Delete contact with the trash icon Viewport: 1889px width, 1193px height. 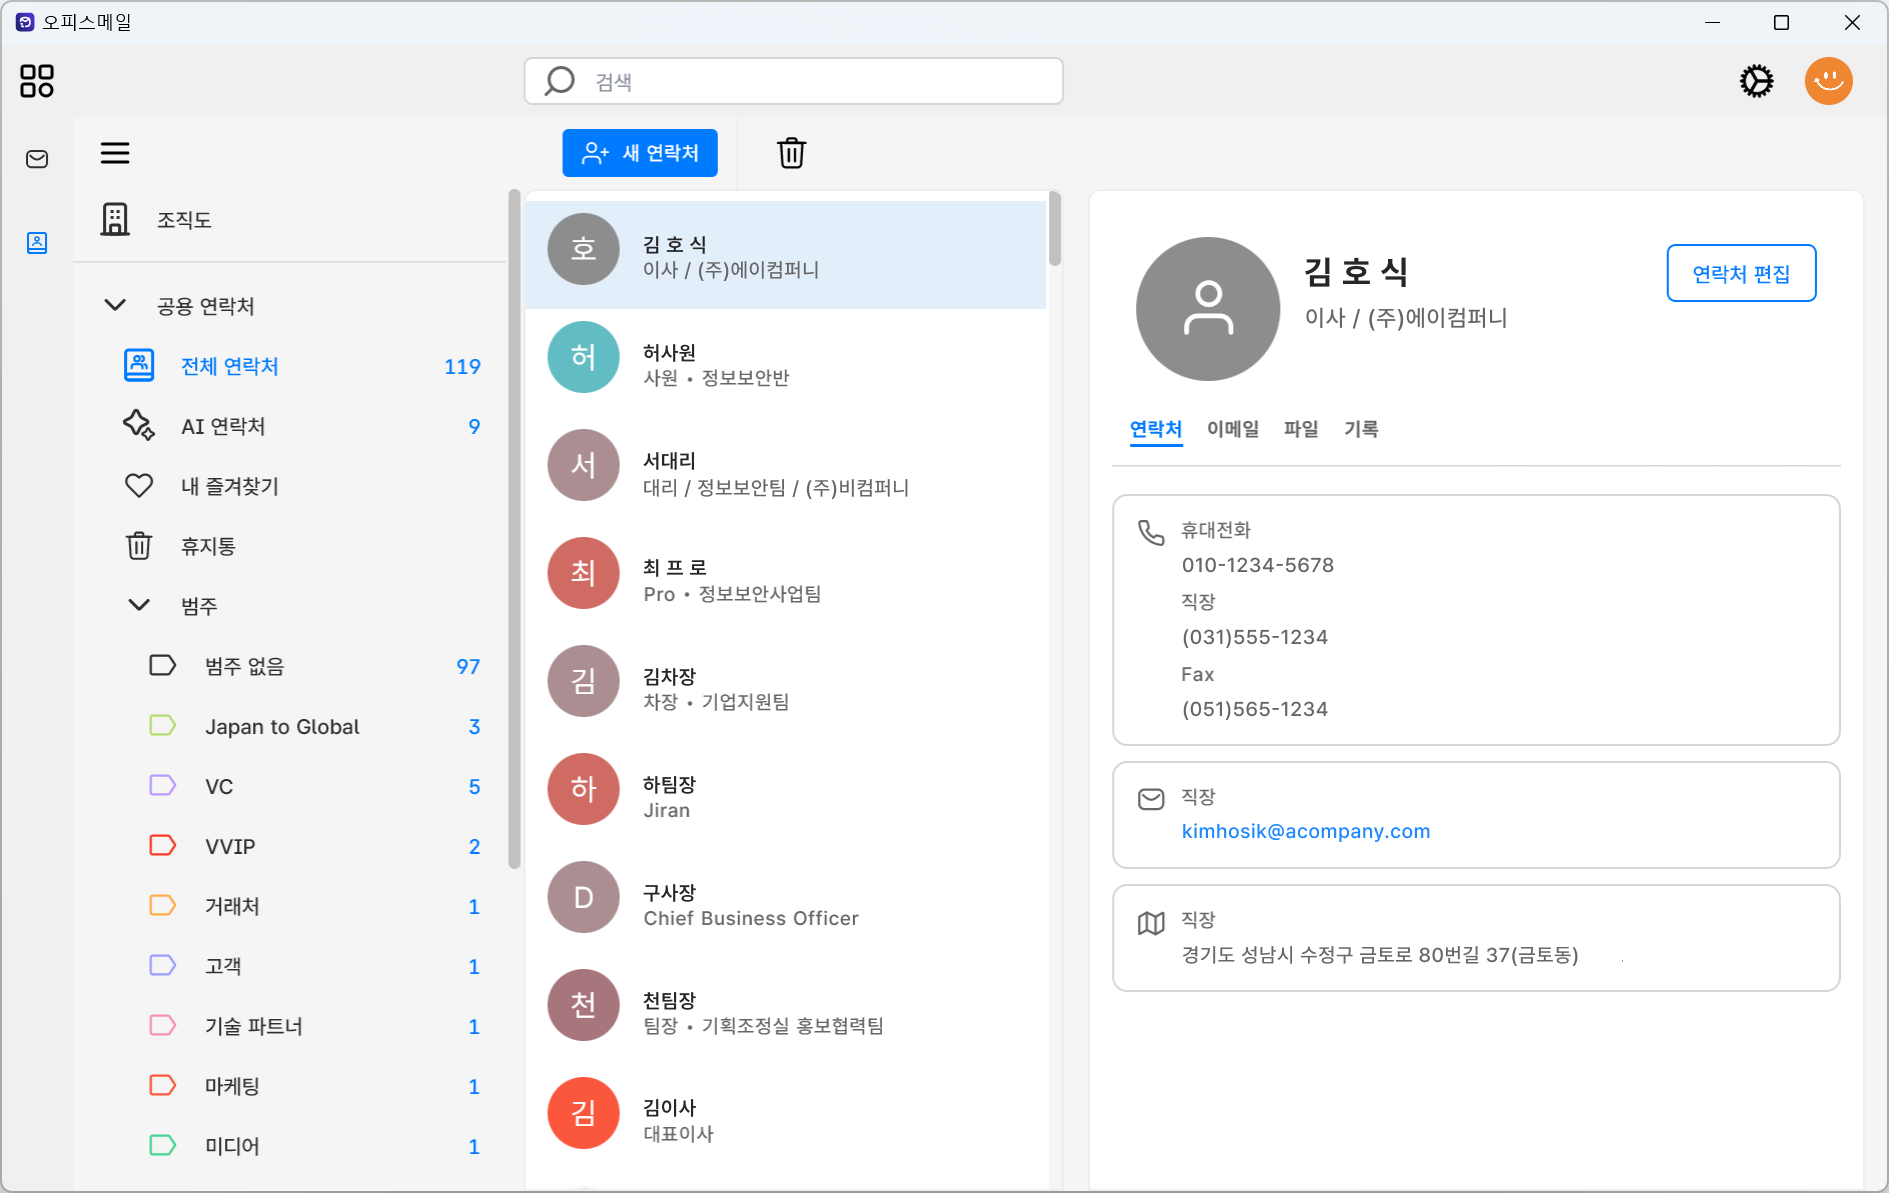click(x=791, y=153)
